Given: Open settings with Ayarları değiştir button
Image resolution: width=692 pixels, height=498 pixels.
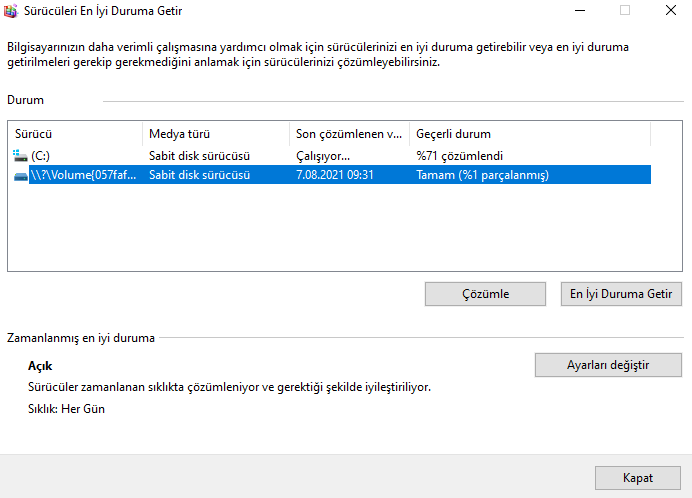Looking at the screenshot, I should click(608, 365).
